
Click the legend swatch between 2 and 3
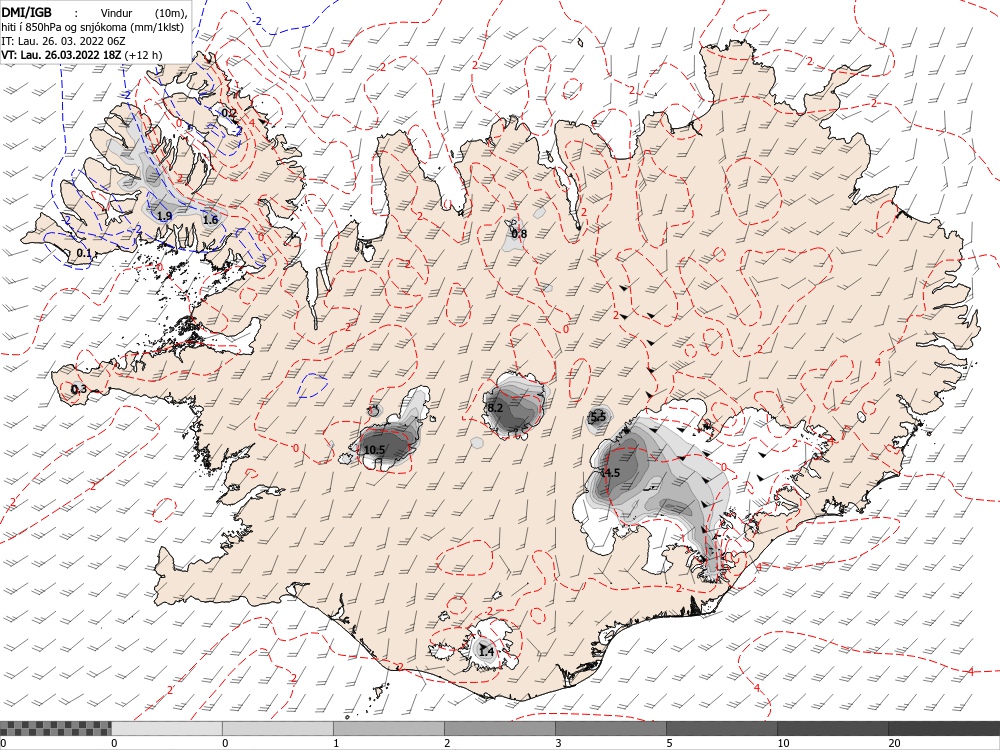[499, 728]
